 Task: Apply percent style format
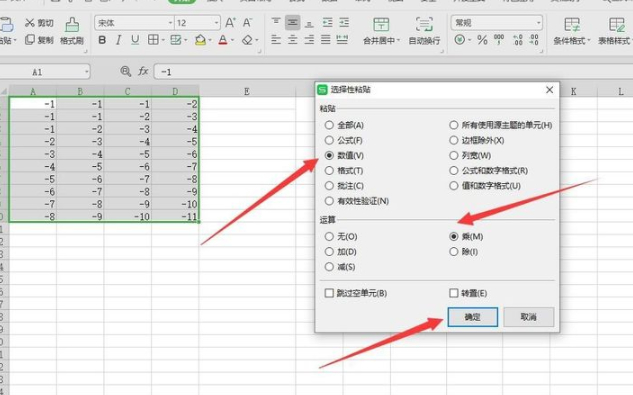tap(482, 40)
